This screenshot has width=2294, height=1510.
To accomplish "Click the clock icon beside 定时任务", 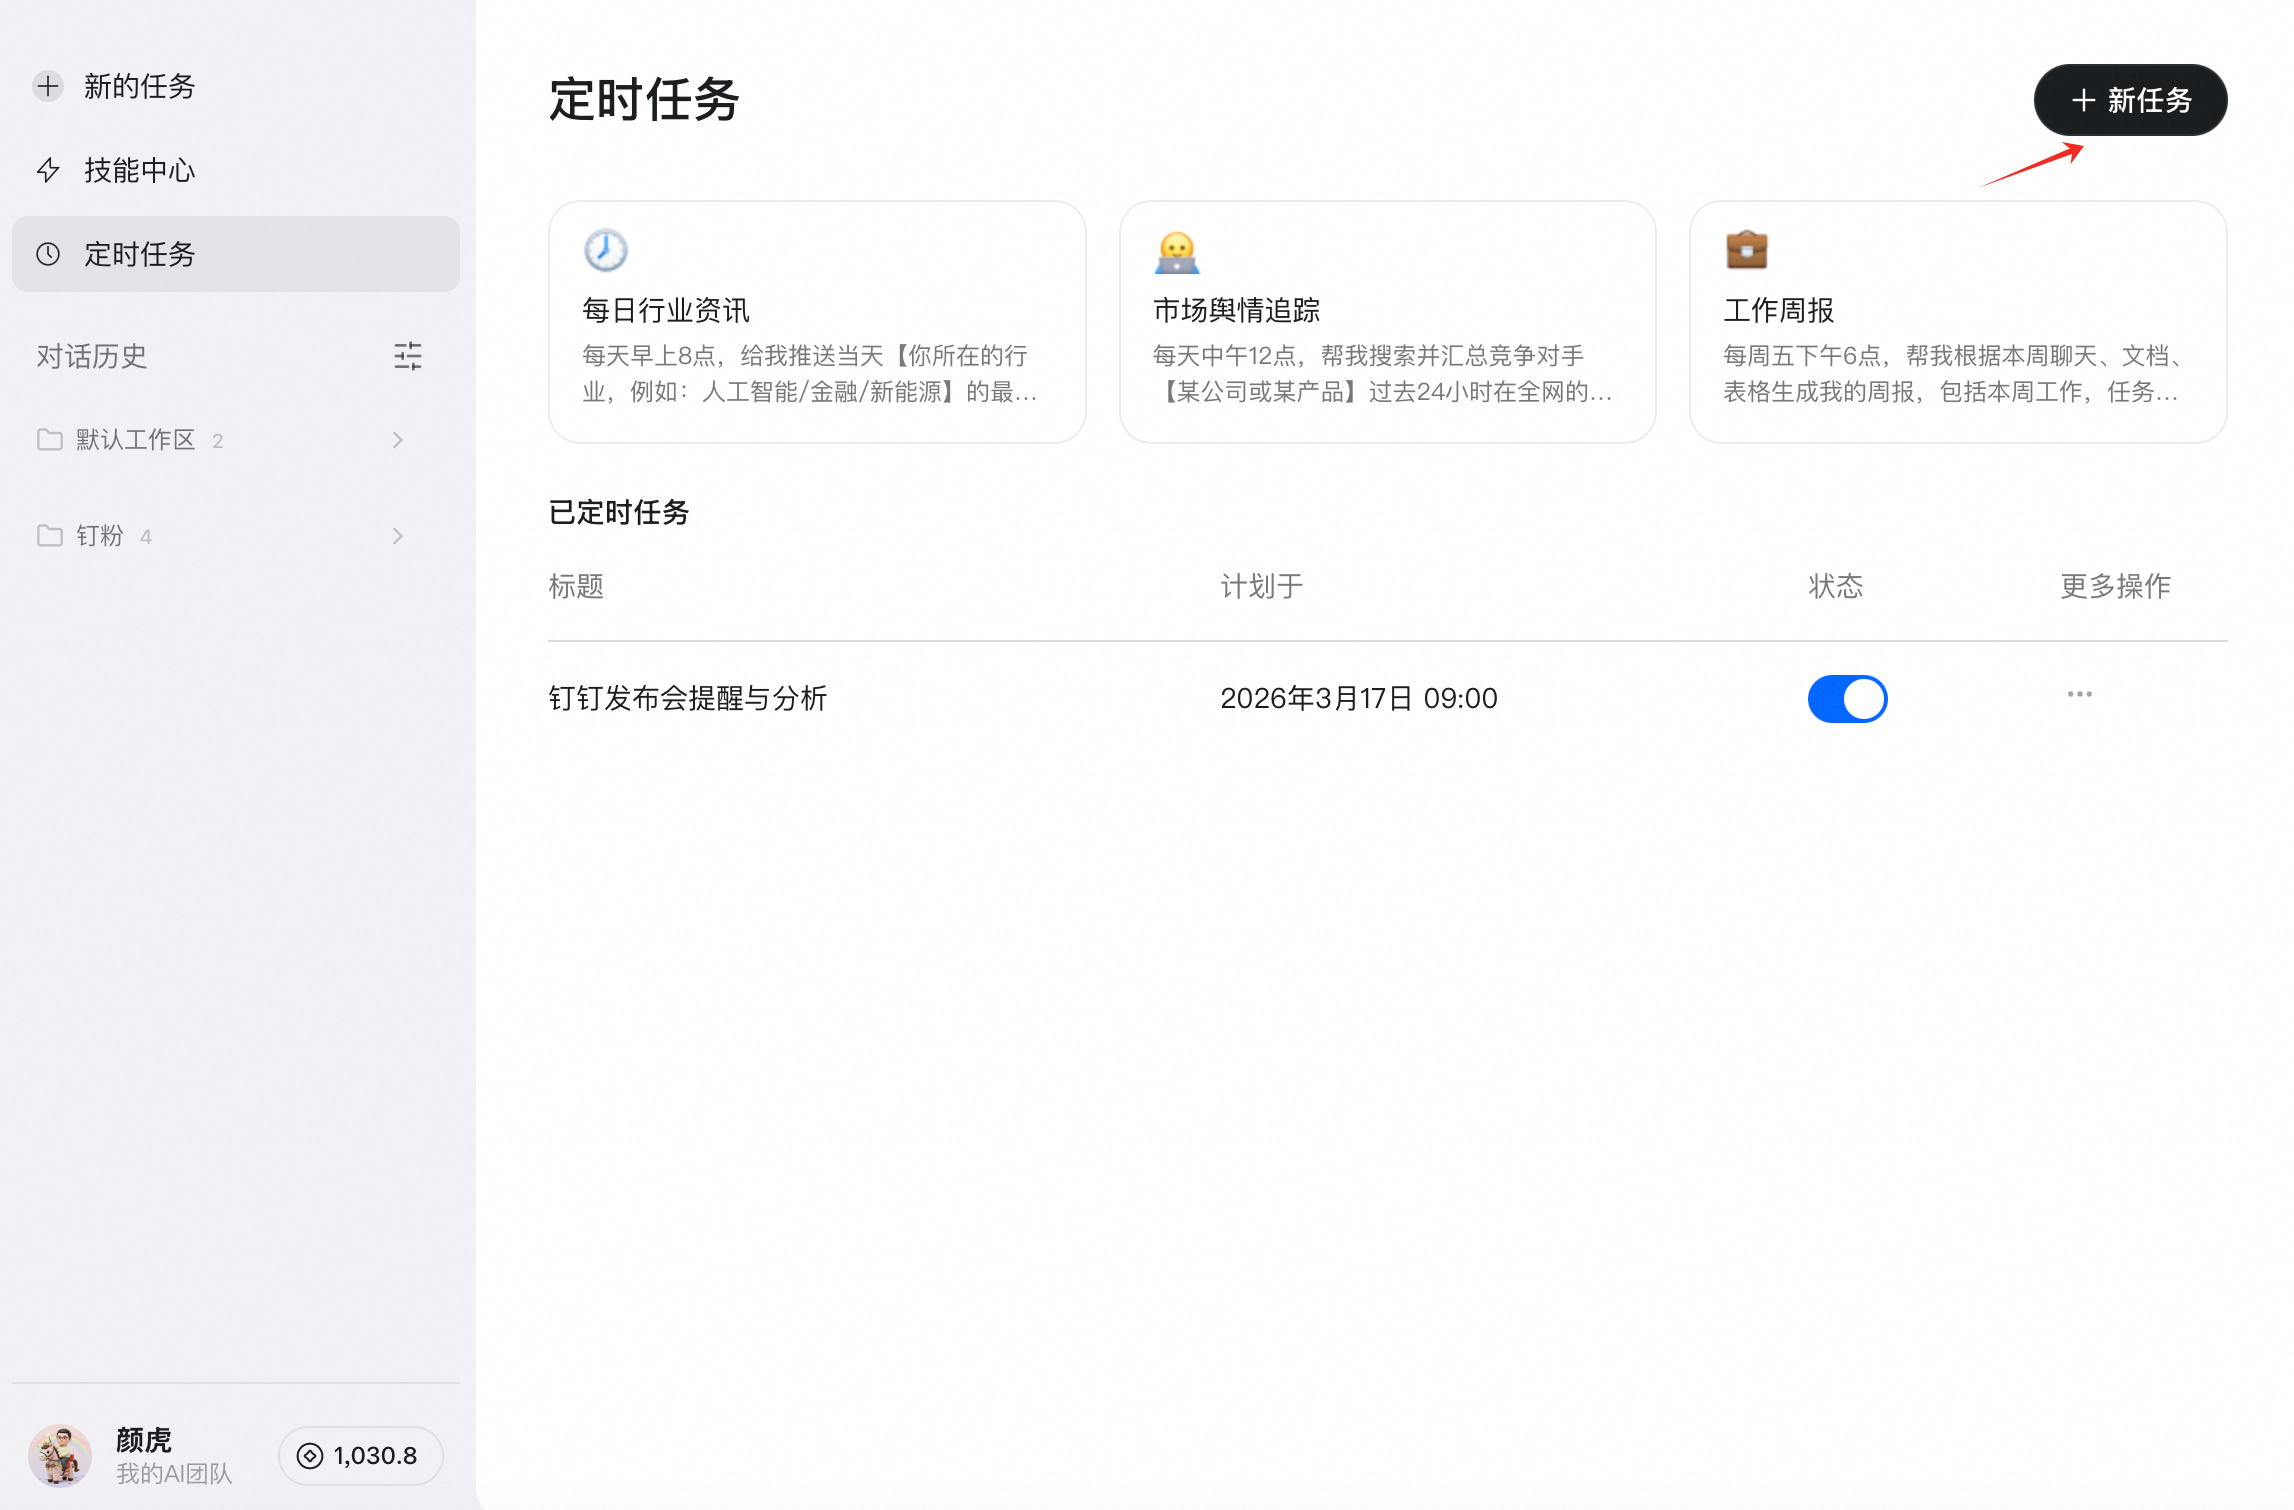I will 48,254.
